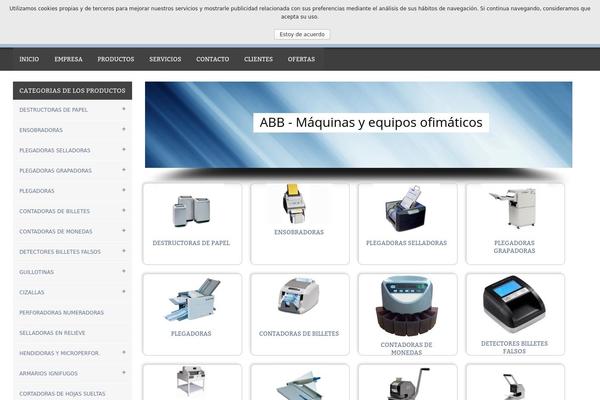Click the paper trimmer product image
The image size is (600, 400).
coord(300,385)
